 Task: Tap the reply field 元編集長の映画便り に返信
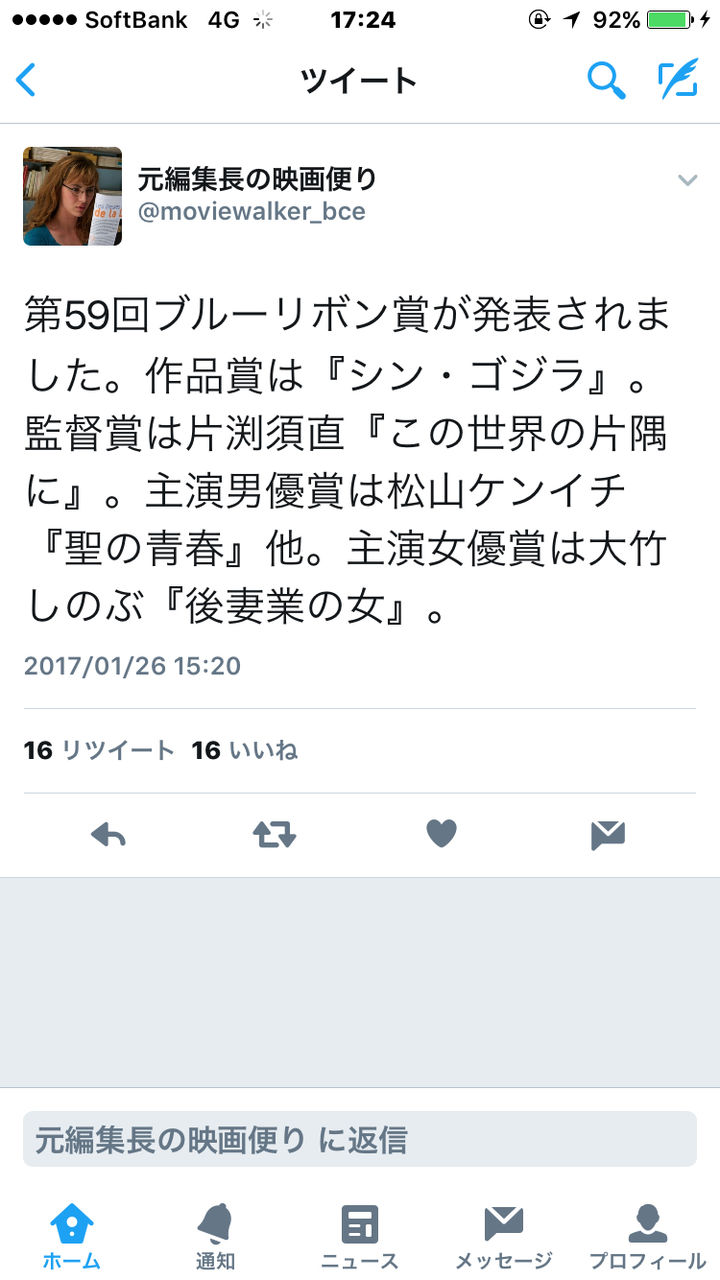pos(360,1139)
